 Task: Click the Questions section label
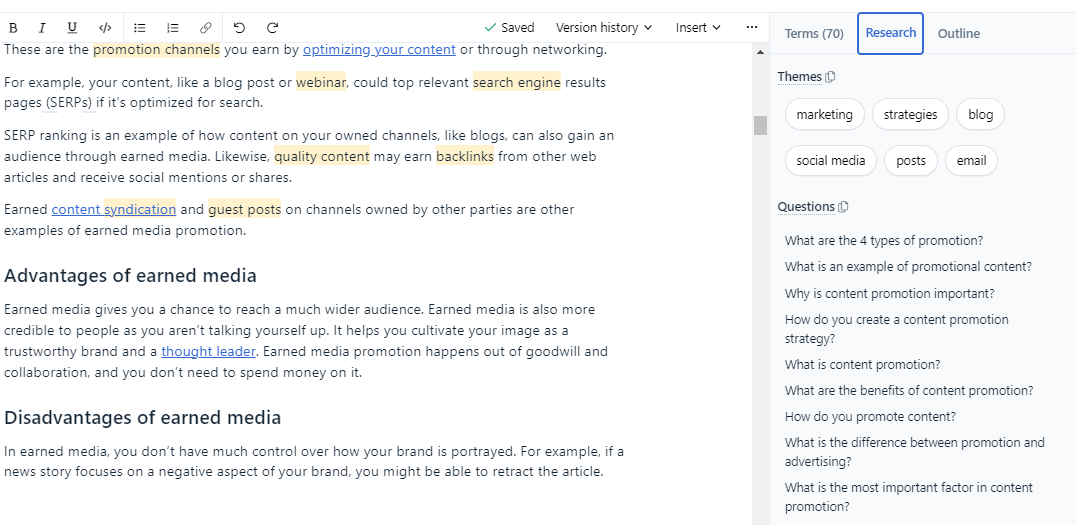click(806, 207)
